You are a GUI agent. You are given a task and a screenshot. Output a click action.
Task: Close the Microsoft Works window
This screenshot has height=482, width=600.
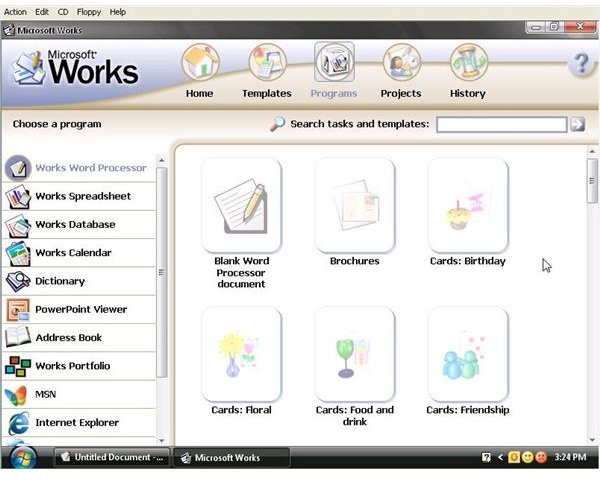click(x=580, y=27)
